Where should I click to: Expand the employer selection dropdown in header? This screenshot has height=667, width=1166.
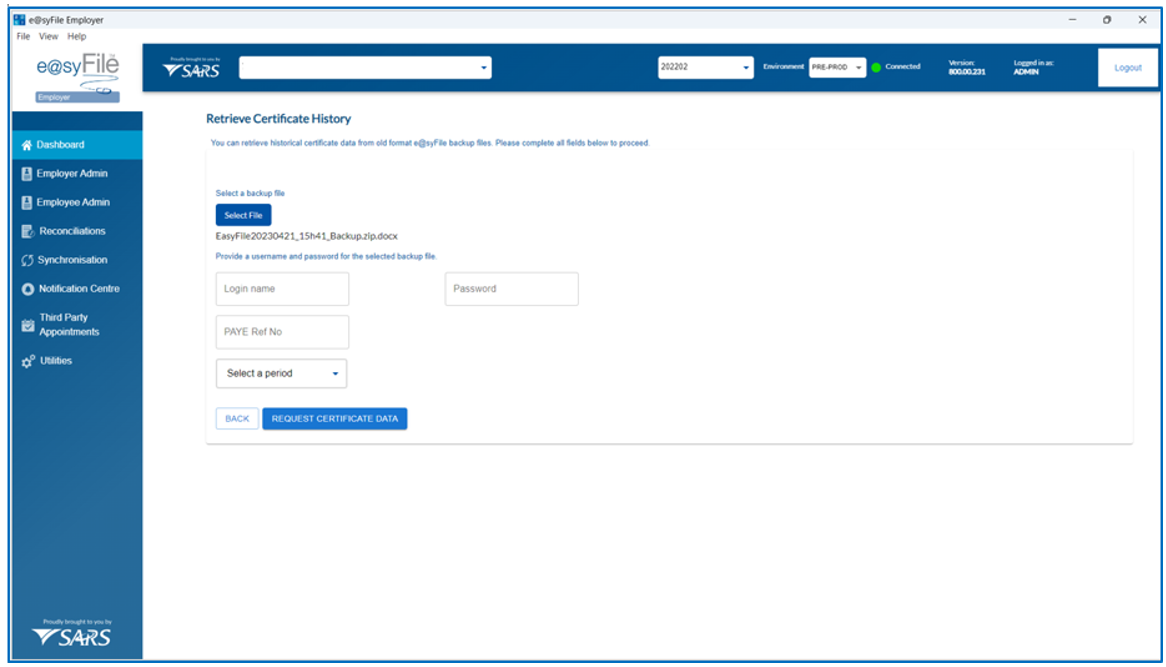(x=365, y=67)
